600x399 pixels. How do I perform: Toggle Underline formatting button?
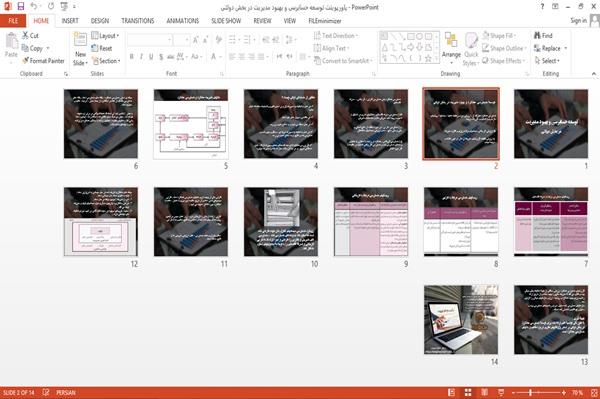point(151,57)
